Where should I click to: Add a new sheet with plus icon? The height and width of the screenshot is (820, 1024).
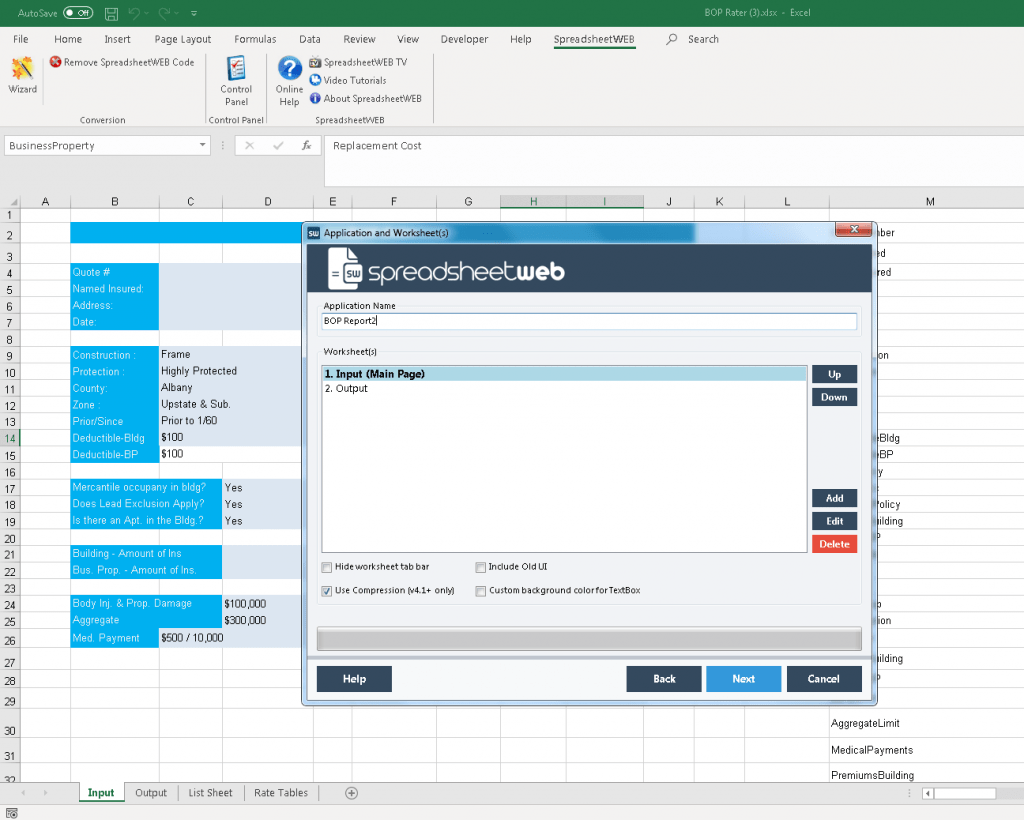coord(351,793)
